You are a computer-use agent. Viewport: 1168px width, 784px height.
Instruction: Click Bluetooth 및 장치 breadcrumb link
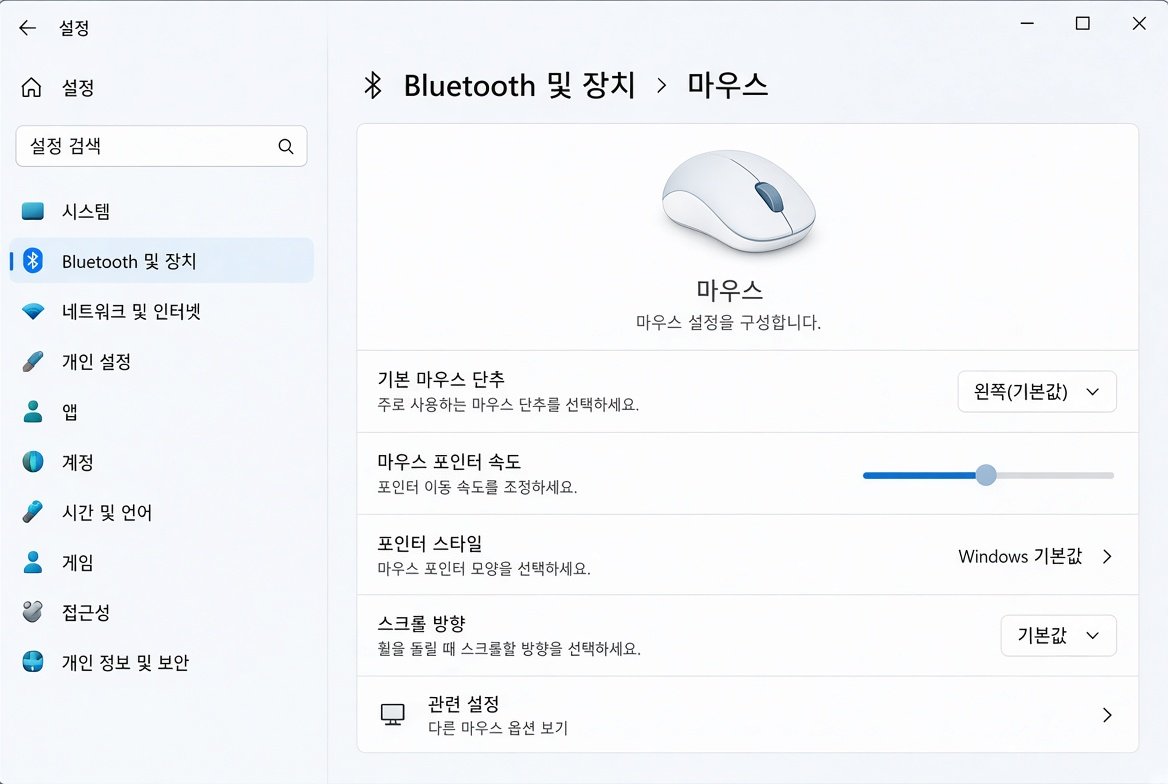[519, 85]
